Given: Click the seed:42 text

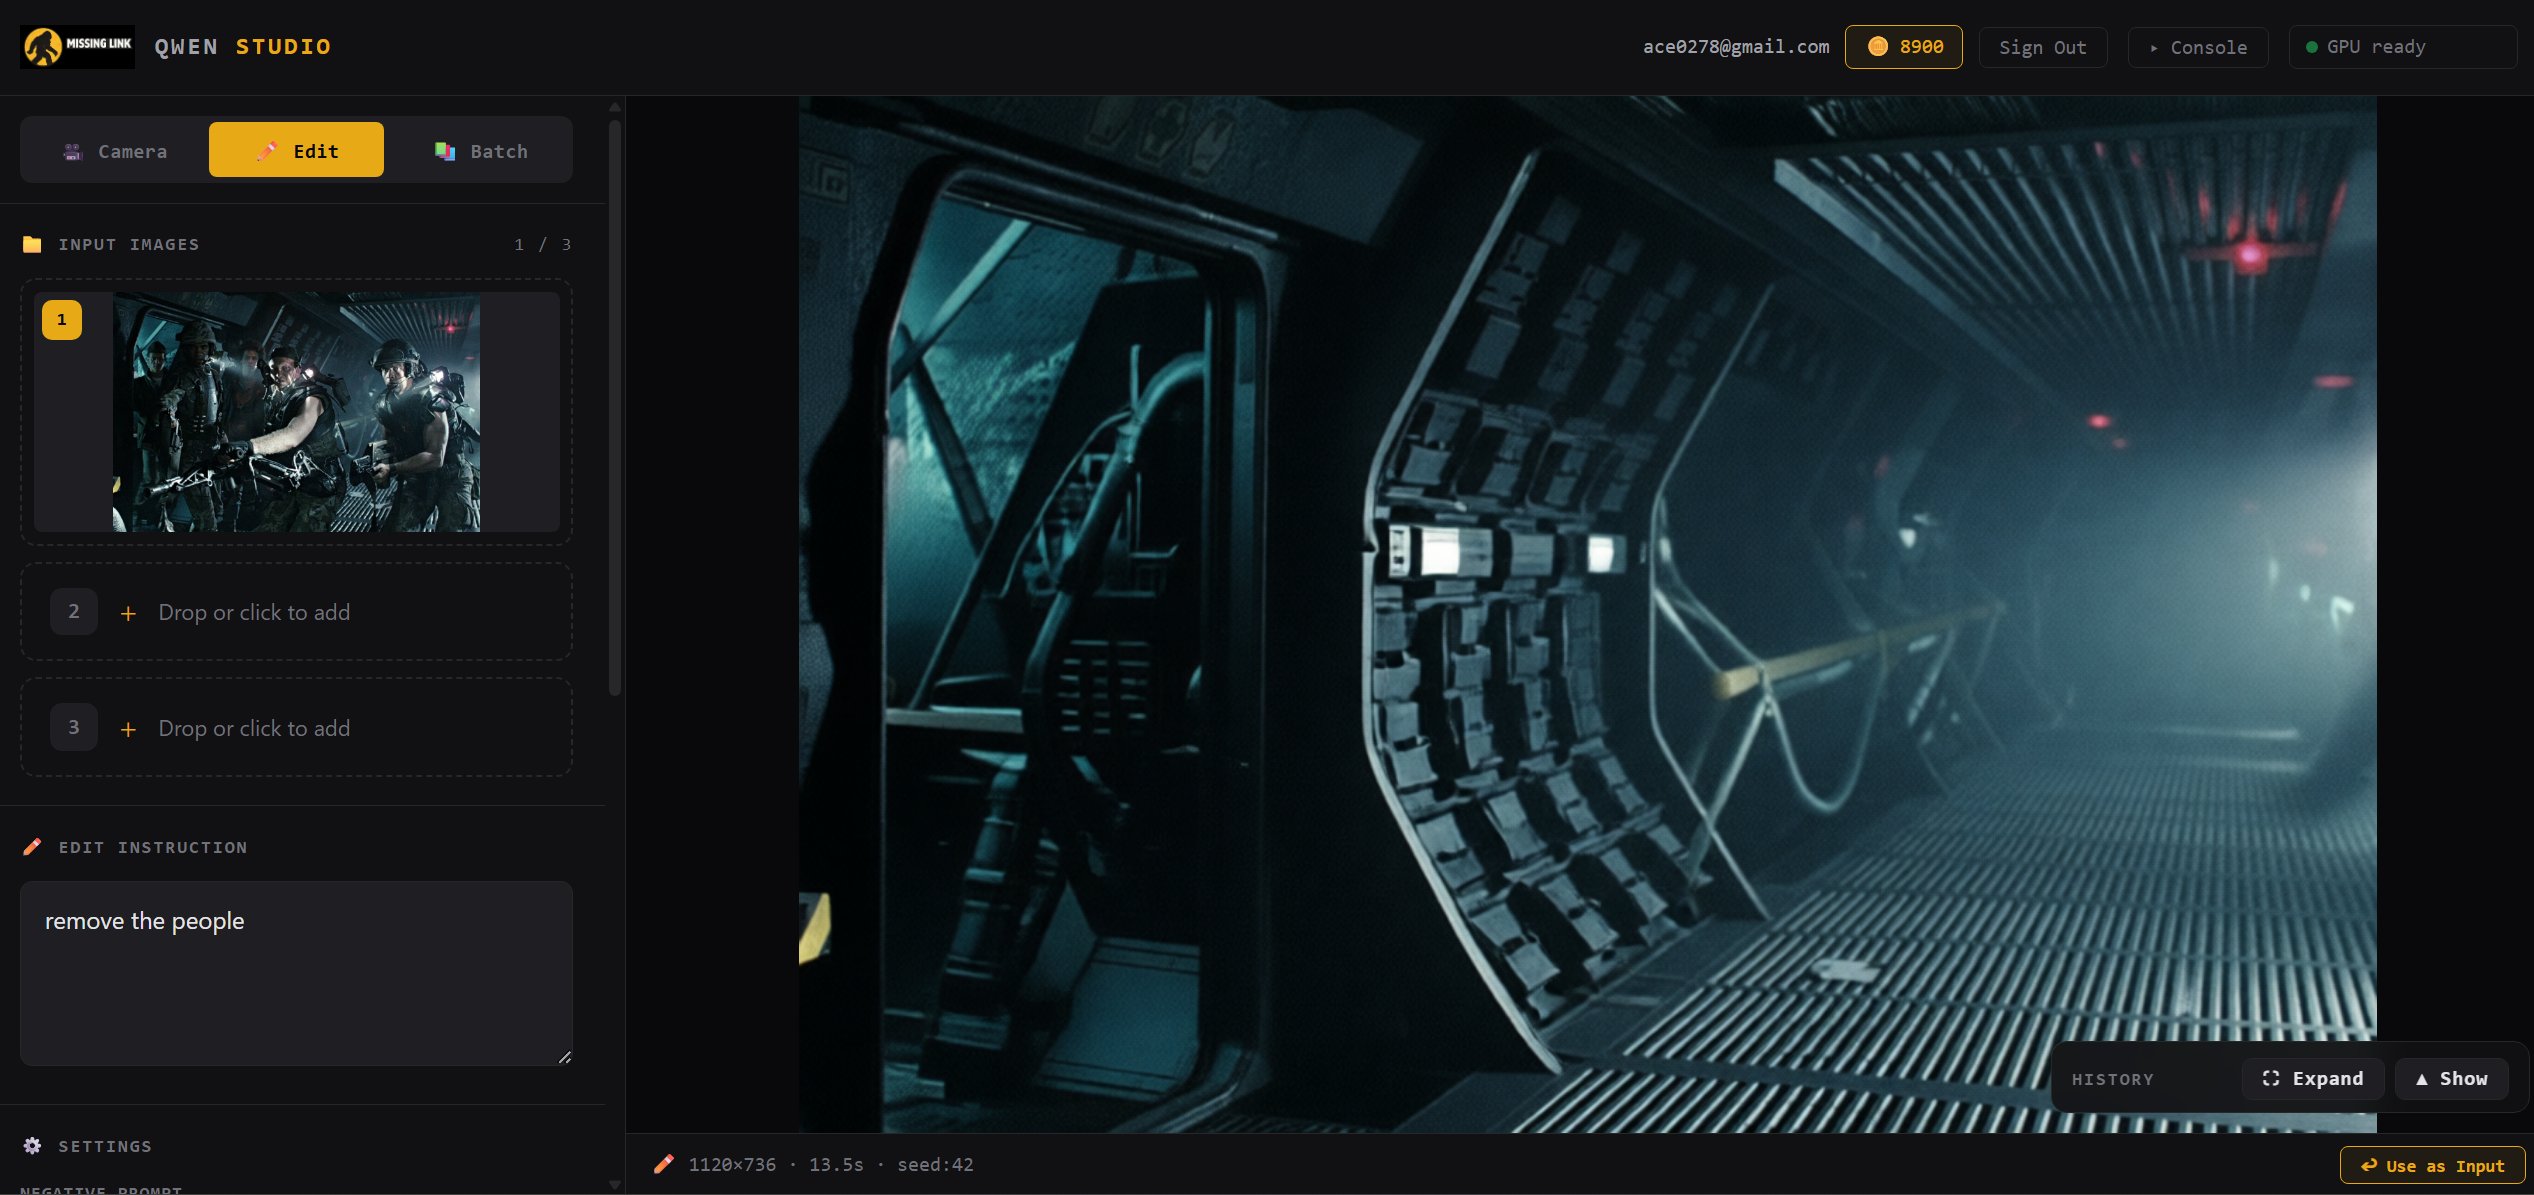Looking at the screenshot, I should point(935,1164).
